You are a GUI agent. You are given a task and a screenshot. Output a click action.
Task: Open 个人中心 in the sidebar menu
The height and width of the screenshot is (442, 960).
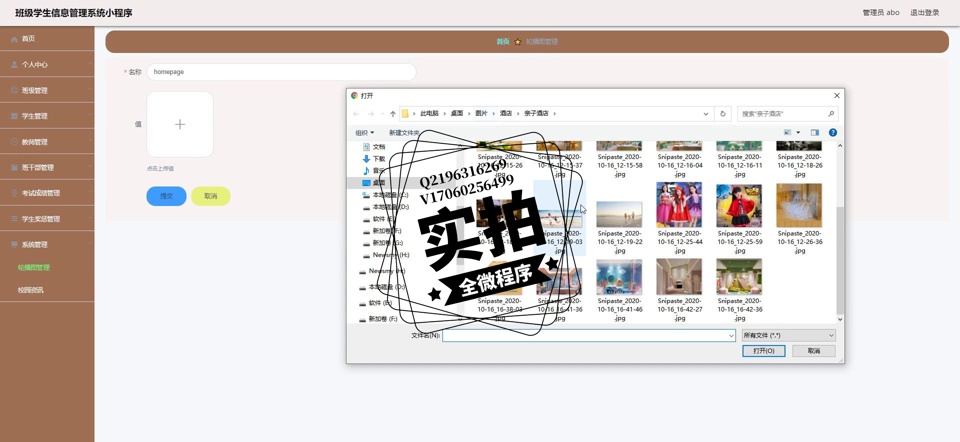[x=35, y=65]
